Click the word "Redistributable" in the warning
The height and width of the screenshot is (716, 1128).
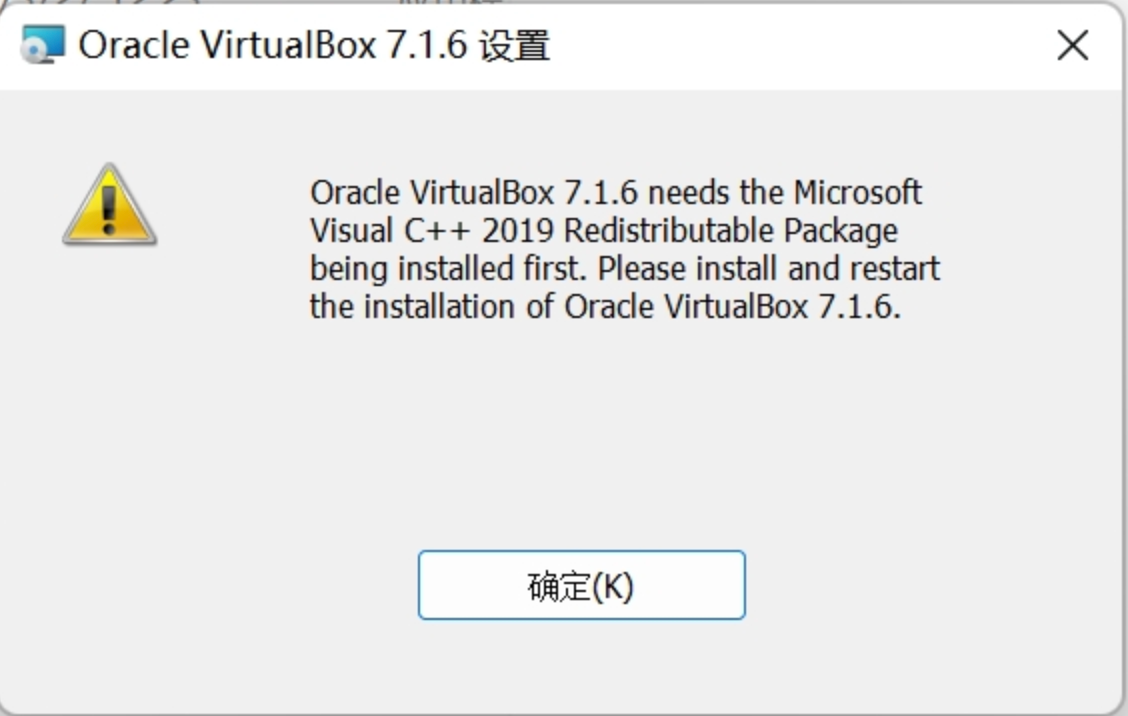[x=669, y=231]
